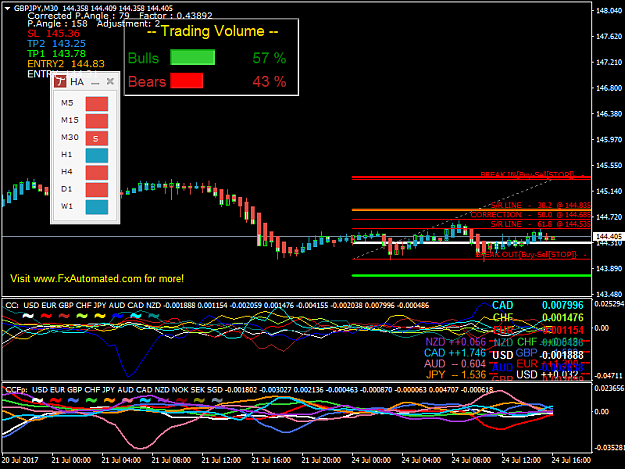Click the 148.040 price scale label
Screen dimensions: 625x469
609,10
